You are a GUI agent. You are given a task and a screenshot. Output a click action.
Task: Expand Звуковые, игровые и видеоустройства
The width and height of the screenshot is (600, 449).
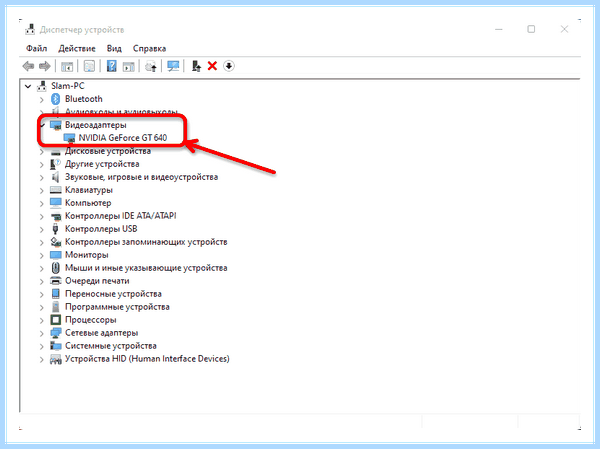(42, 178)
